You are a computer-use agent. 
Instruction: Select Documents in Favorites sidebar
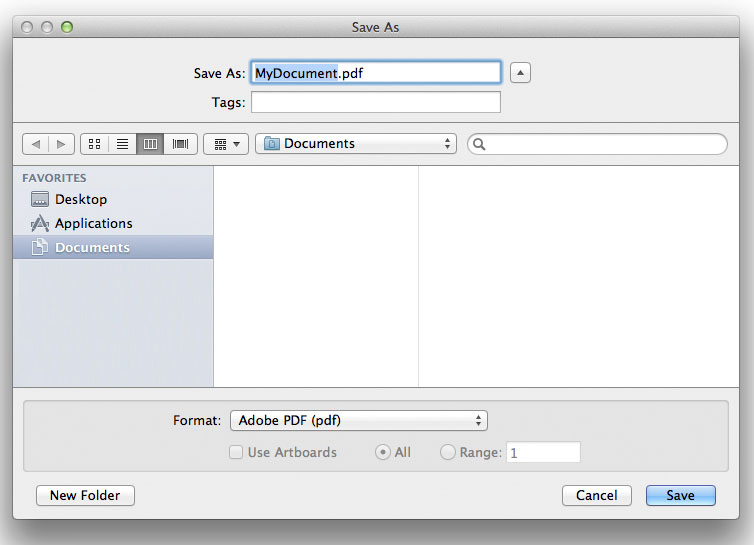(x=113, y=247)
